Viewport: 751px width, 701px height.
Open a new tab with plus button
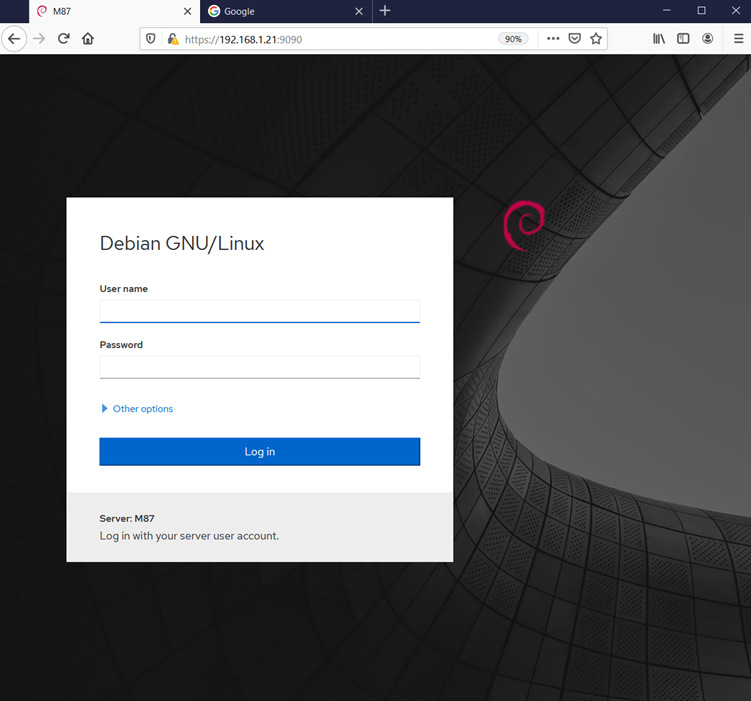(385, 11)
